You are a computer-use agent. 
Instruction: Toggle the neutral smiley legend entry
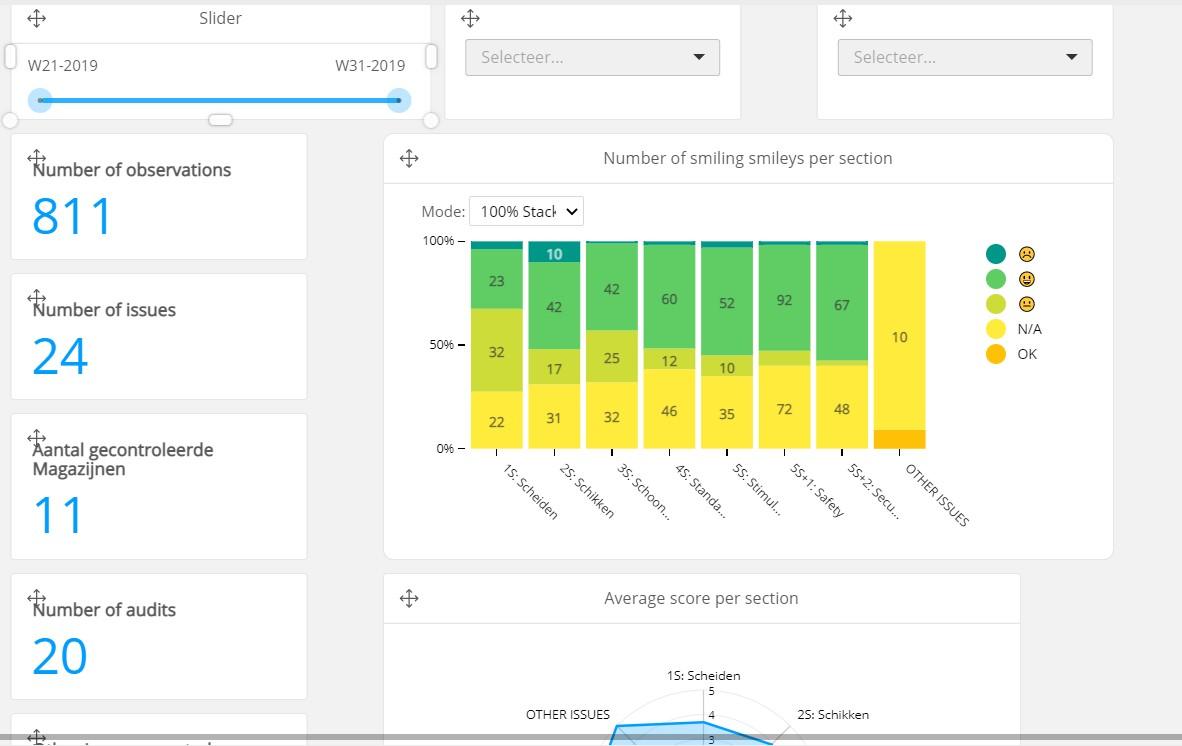tap(1010, 304)
